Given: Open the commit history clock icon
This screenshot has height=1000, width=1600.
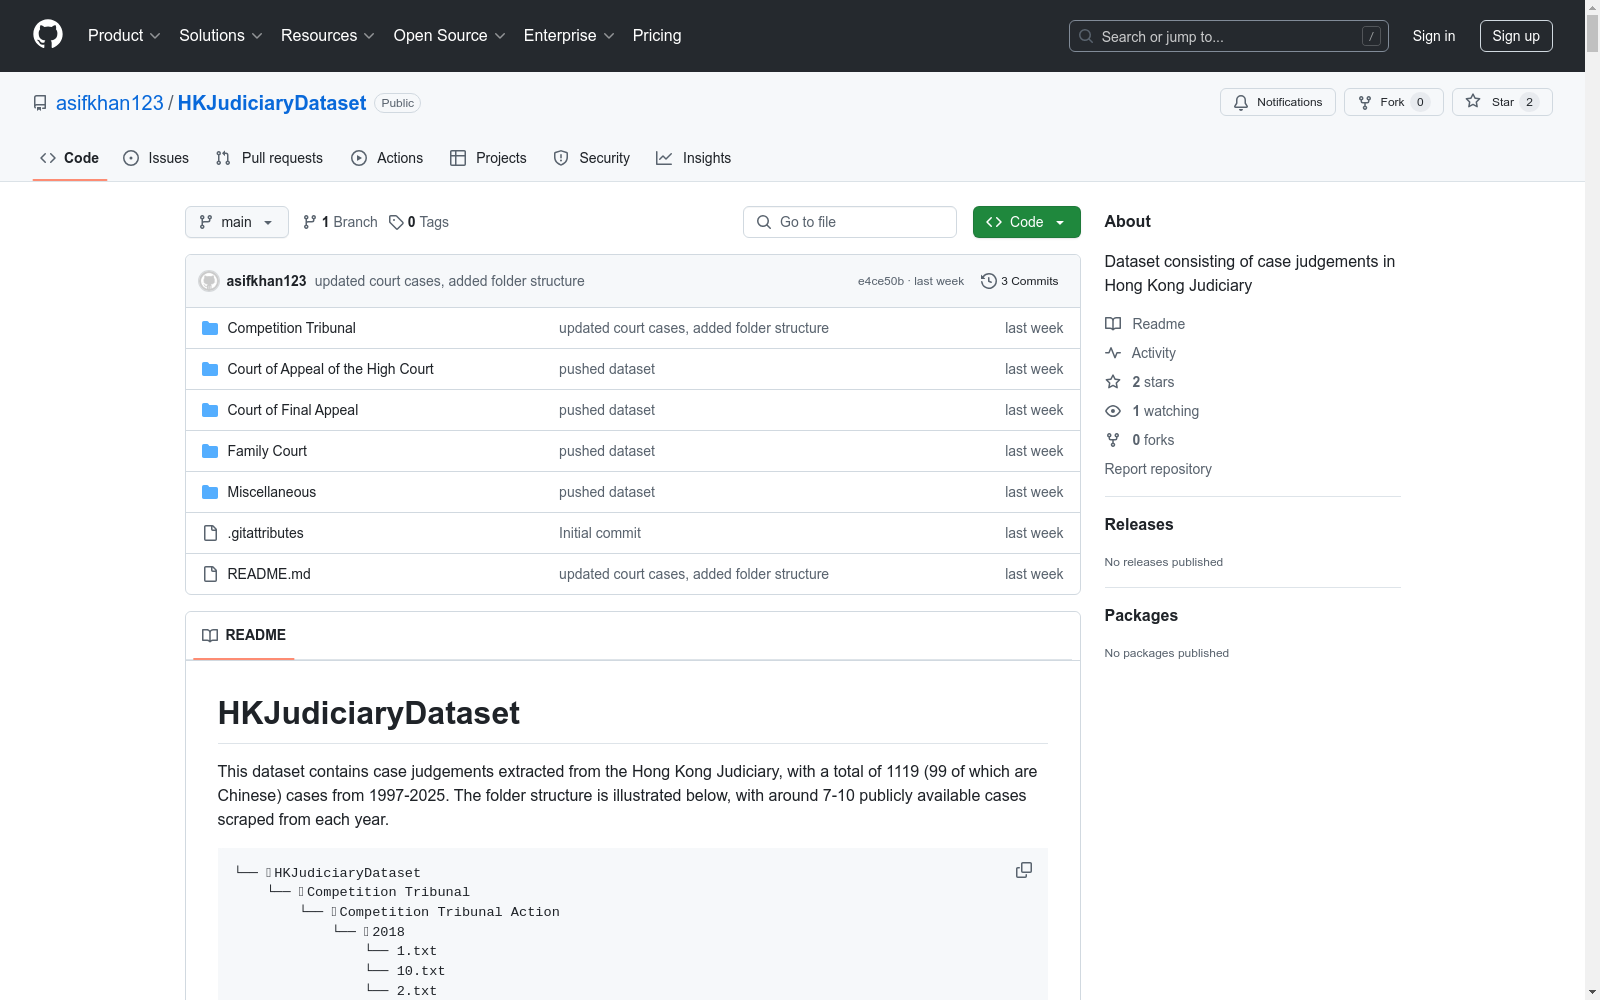Looking at the screenshot, I should pos(989,281).
